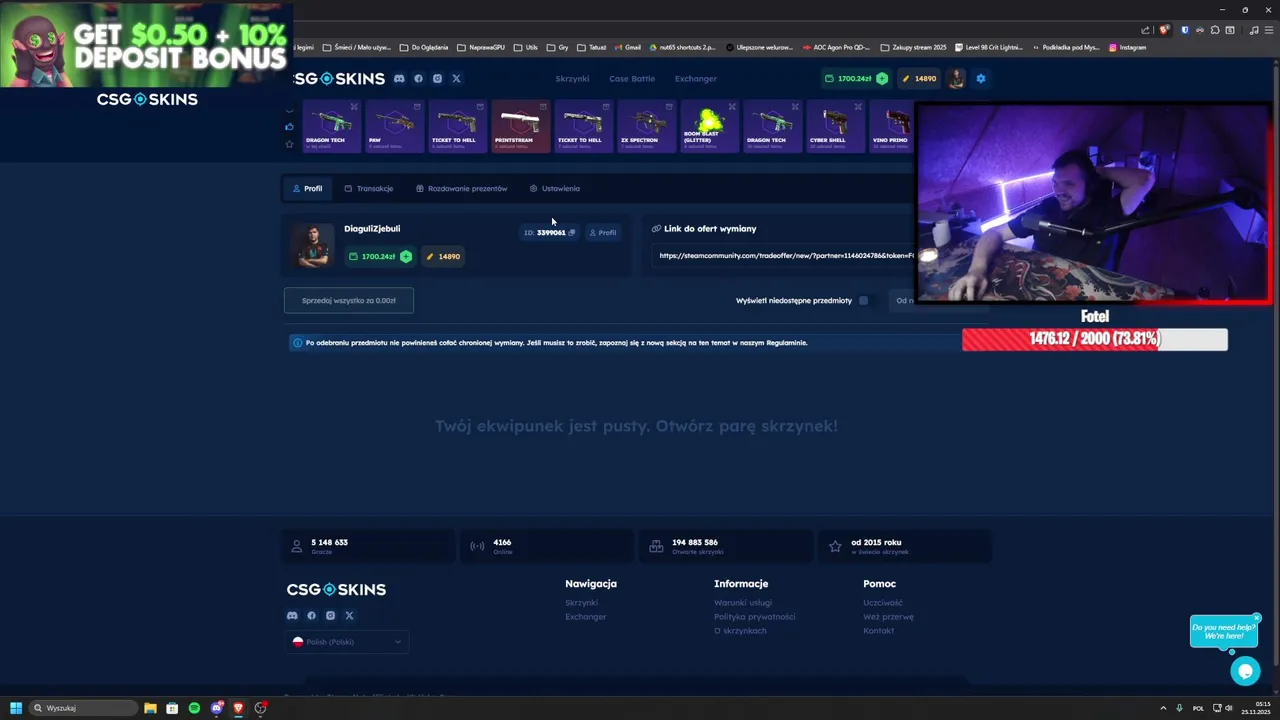Open the Gmail bookmark

627,47
